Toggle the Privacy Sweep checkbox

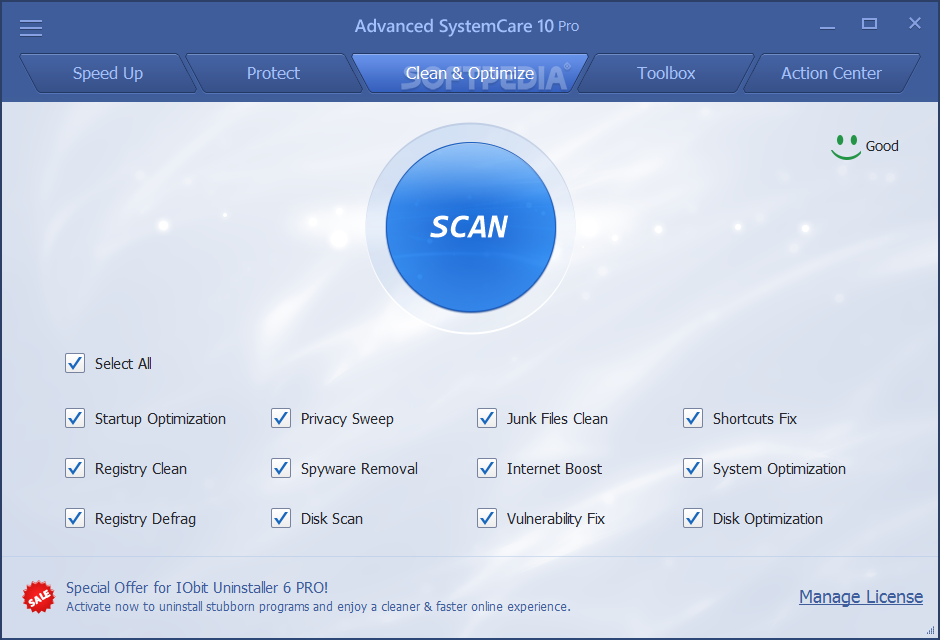pyautogui.click(x=281, y=418)
